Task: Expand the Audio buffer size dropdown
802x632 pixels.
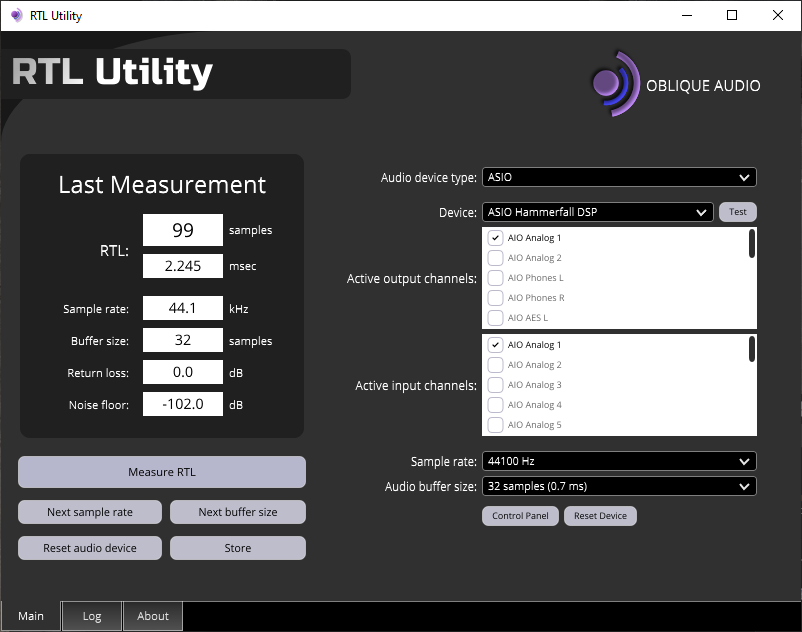Action: (619, 486)
